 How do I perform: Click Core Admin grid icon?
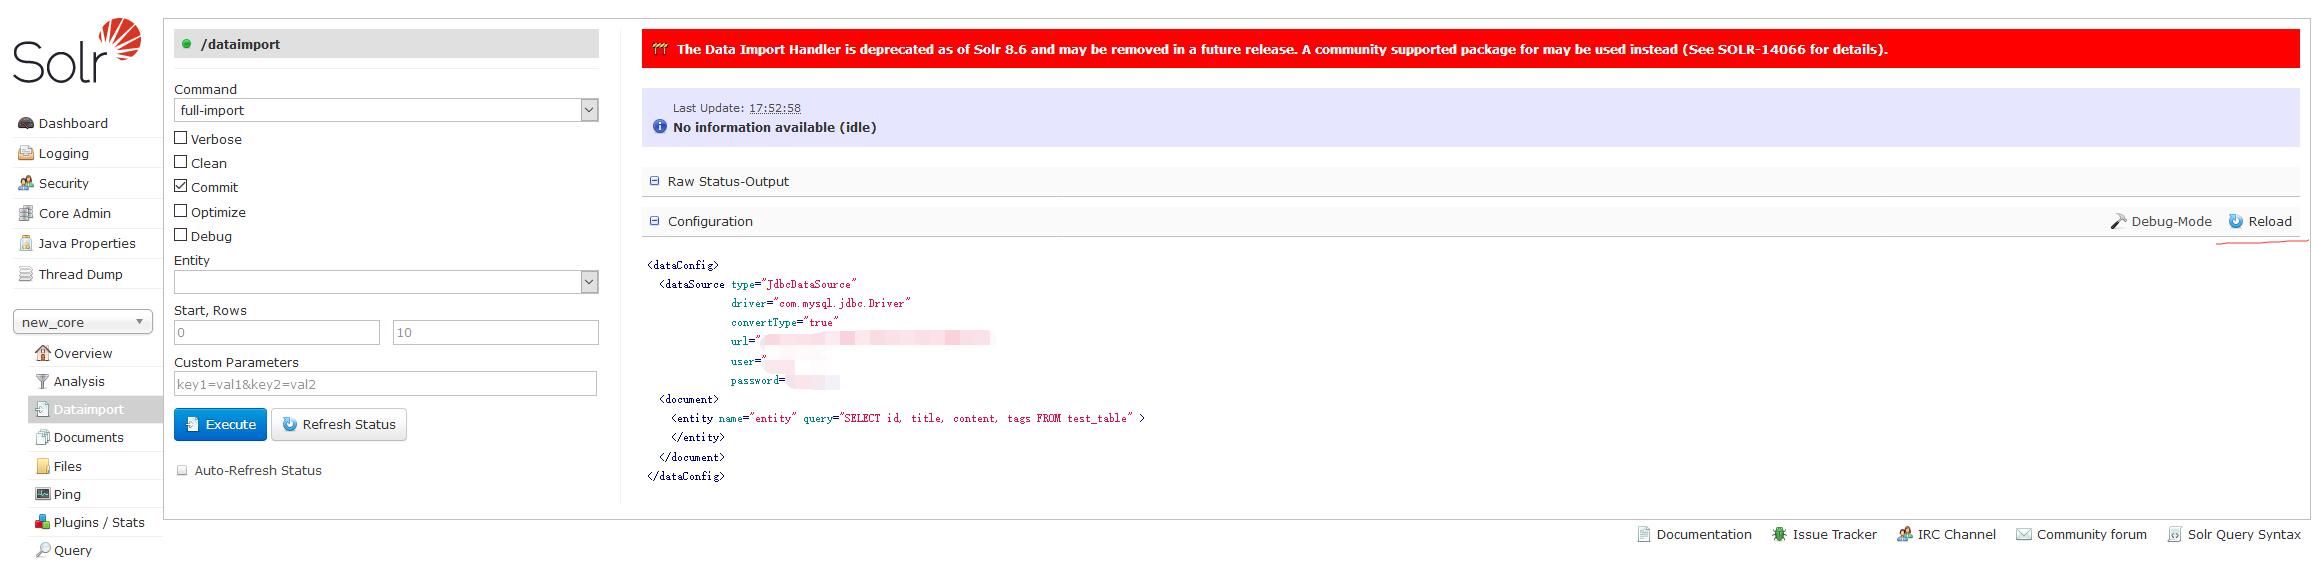(26, 213)
